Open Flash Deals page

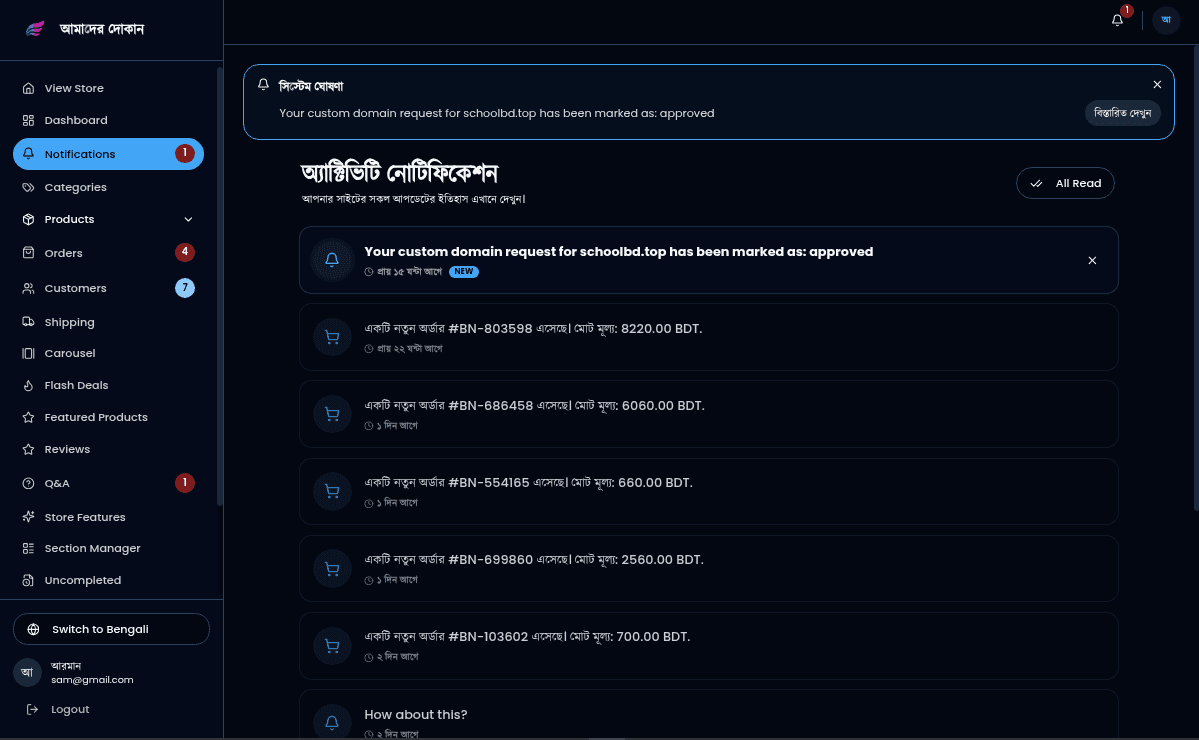[x=76, y=385]
